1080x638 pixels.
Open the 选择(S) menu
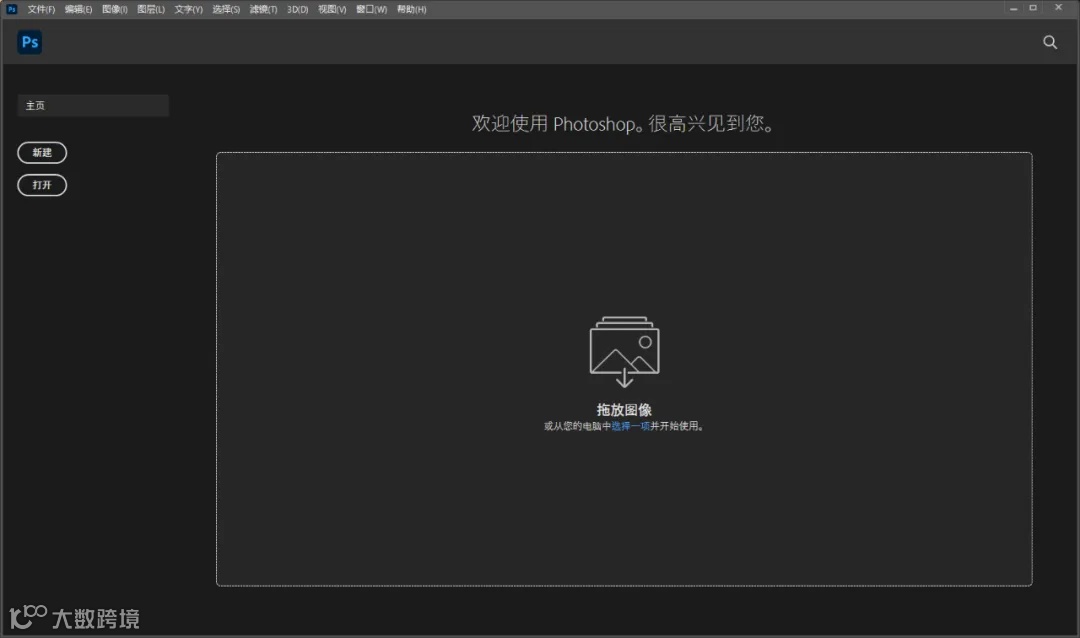pyautogui.click(x=226, y=10)
